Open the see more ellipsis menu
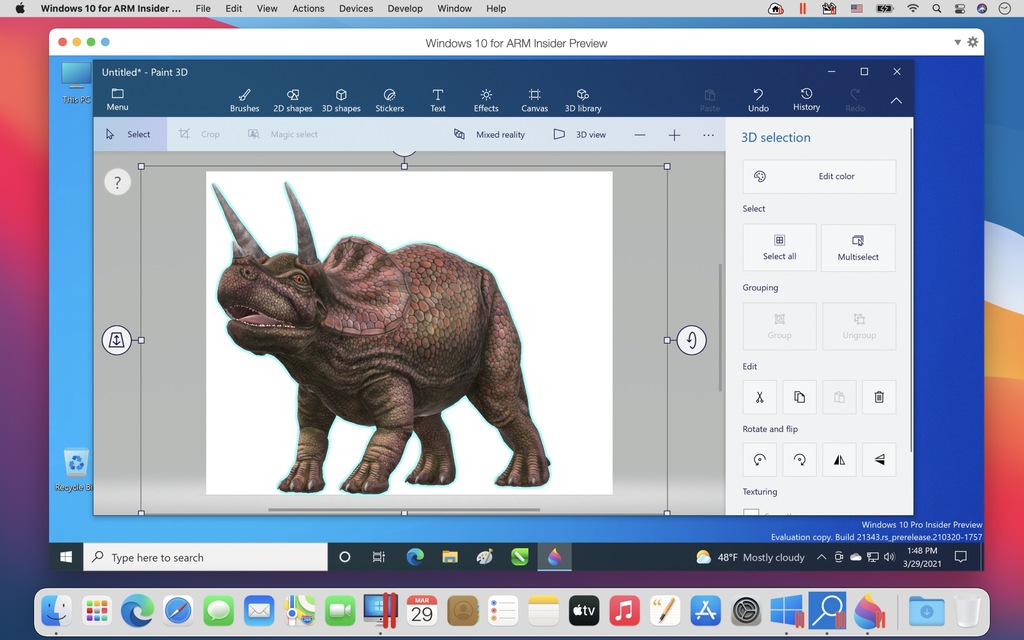This screenshot has height=640, width=1024. 708,135
